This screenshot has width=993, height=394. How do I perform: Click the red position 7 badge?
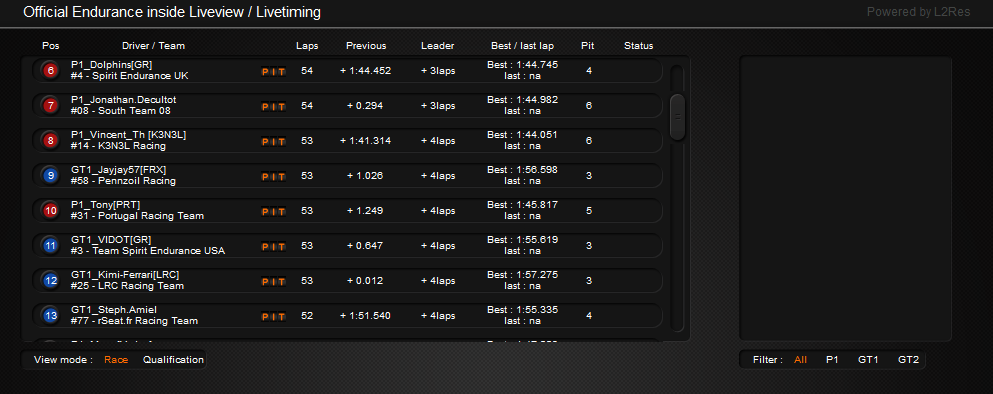(x=51, y=105)
